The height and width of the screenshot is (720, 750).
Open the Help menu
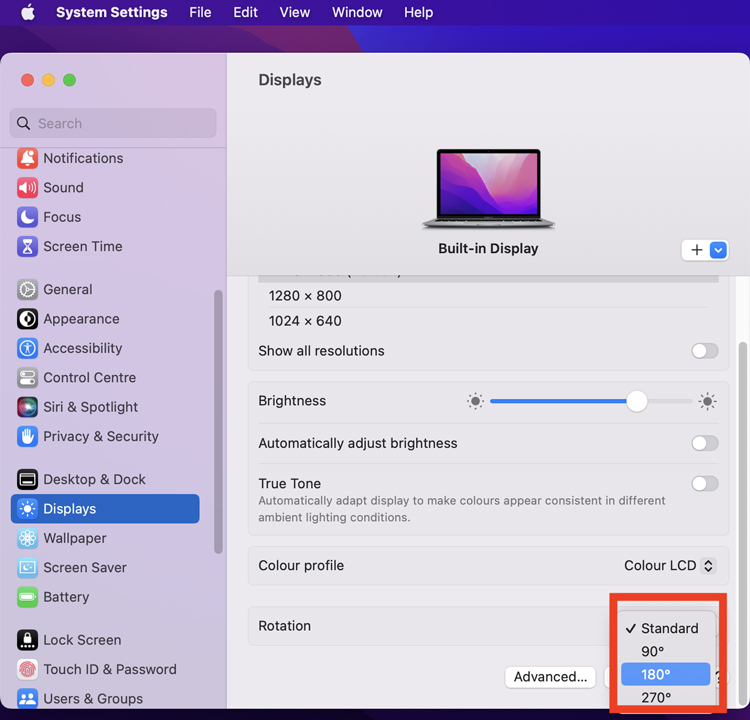(419, 12)
